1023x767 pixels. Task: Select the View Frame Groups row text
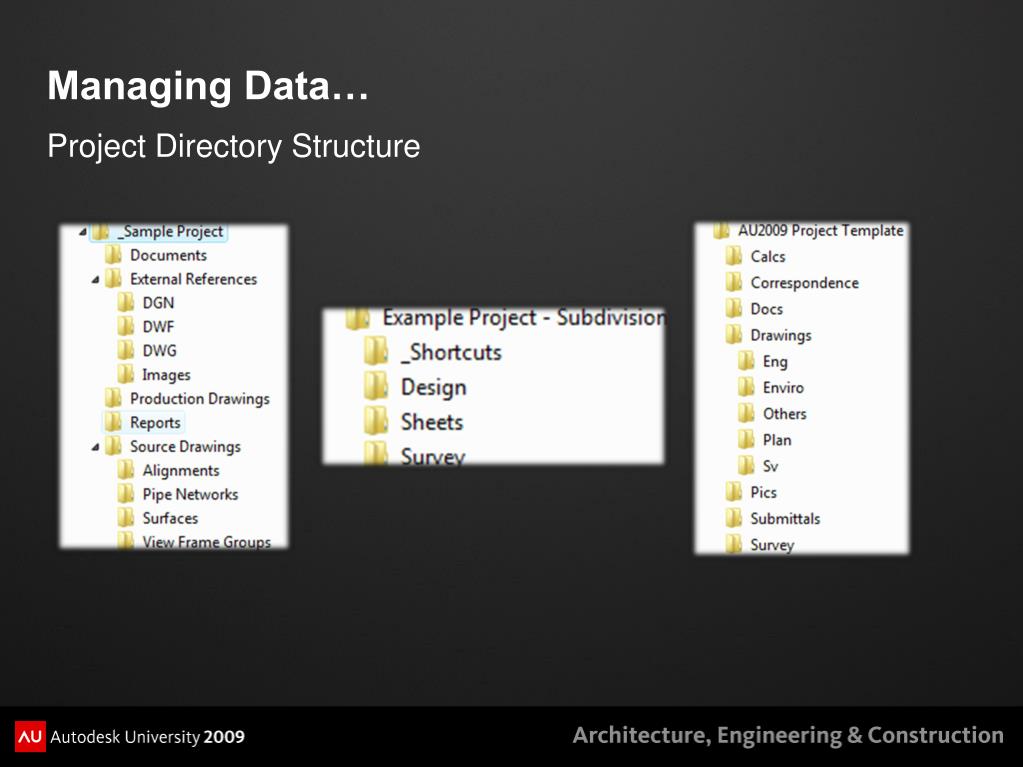[206, 542]
